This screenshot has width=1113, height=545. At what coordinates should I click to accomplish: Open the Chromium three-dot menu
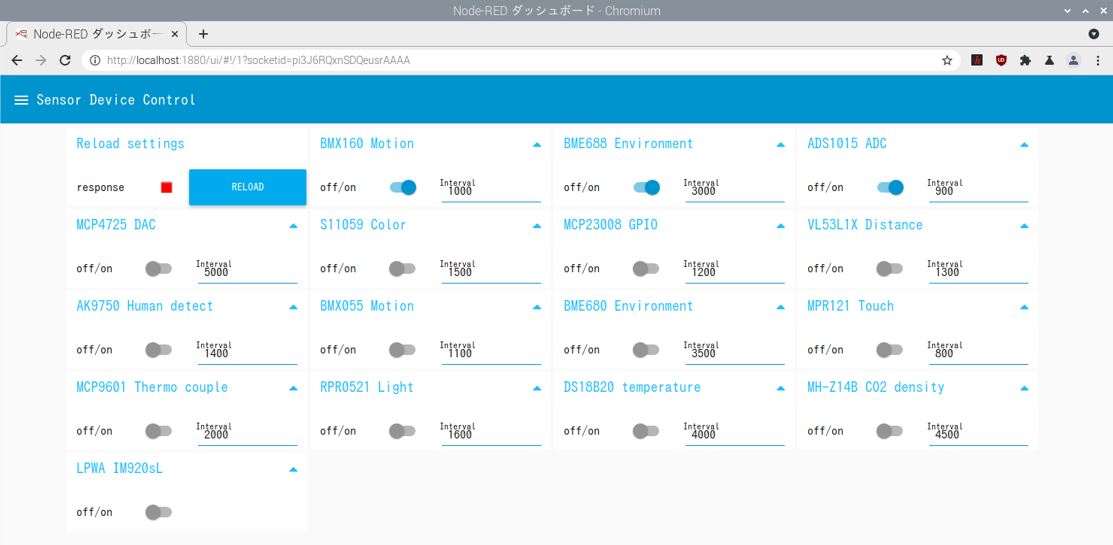tap(1096, 60)
